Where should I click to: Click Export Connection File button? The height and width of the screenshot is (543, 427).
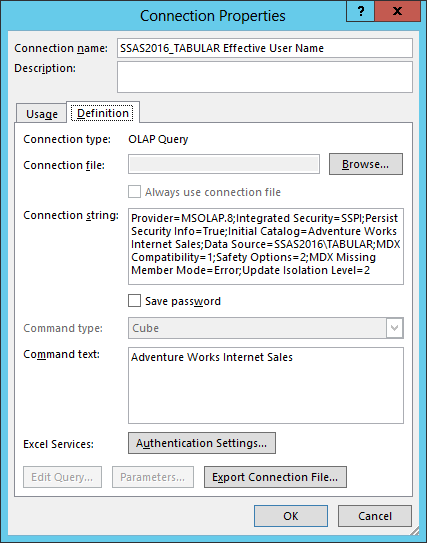(275, 477)
